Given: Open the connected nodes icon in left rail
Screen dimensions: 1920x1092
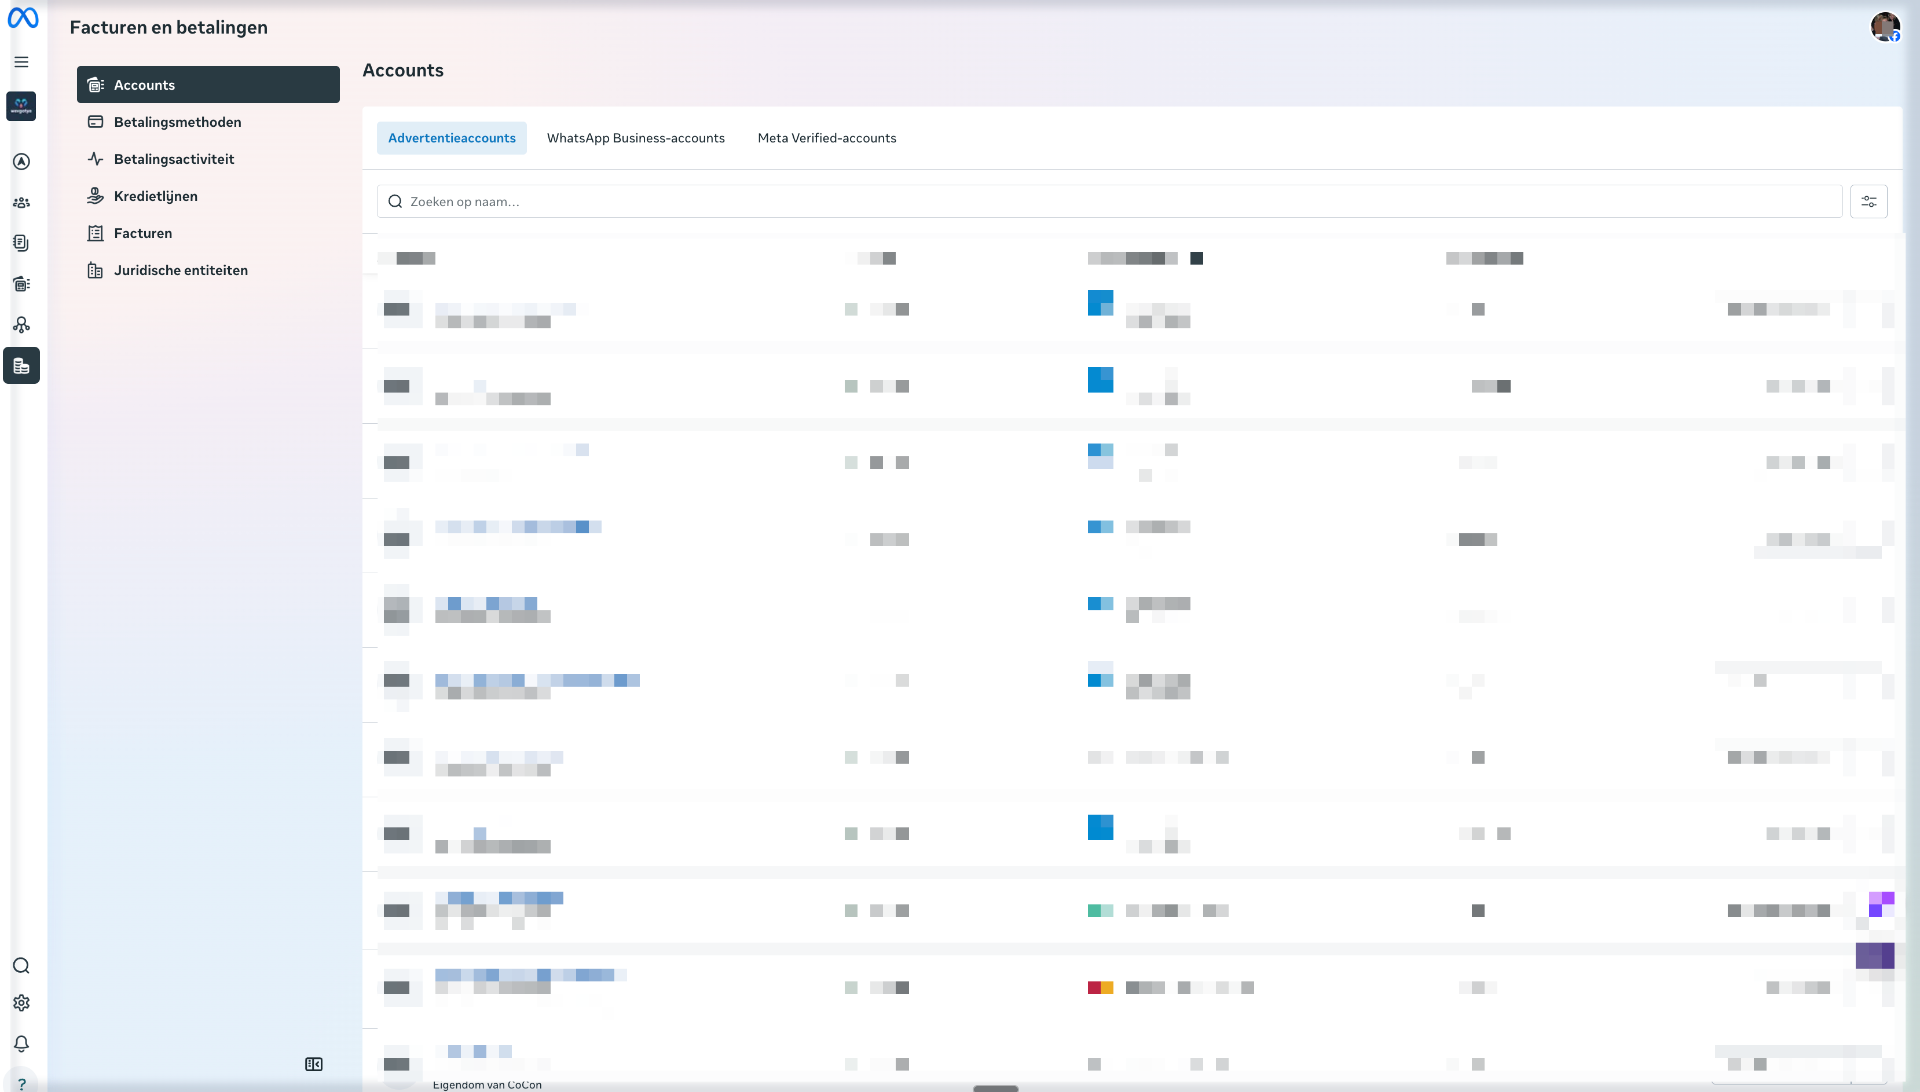Looking at the screenshot, I should click(21, 325).
